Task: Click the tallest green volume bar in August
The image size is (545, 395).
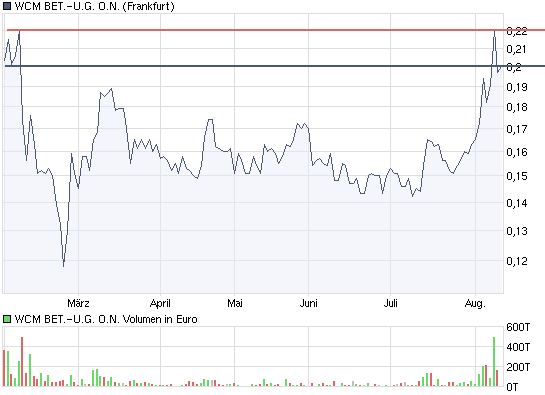Action: coord(494,362)
